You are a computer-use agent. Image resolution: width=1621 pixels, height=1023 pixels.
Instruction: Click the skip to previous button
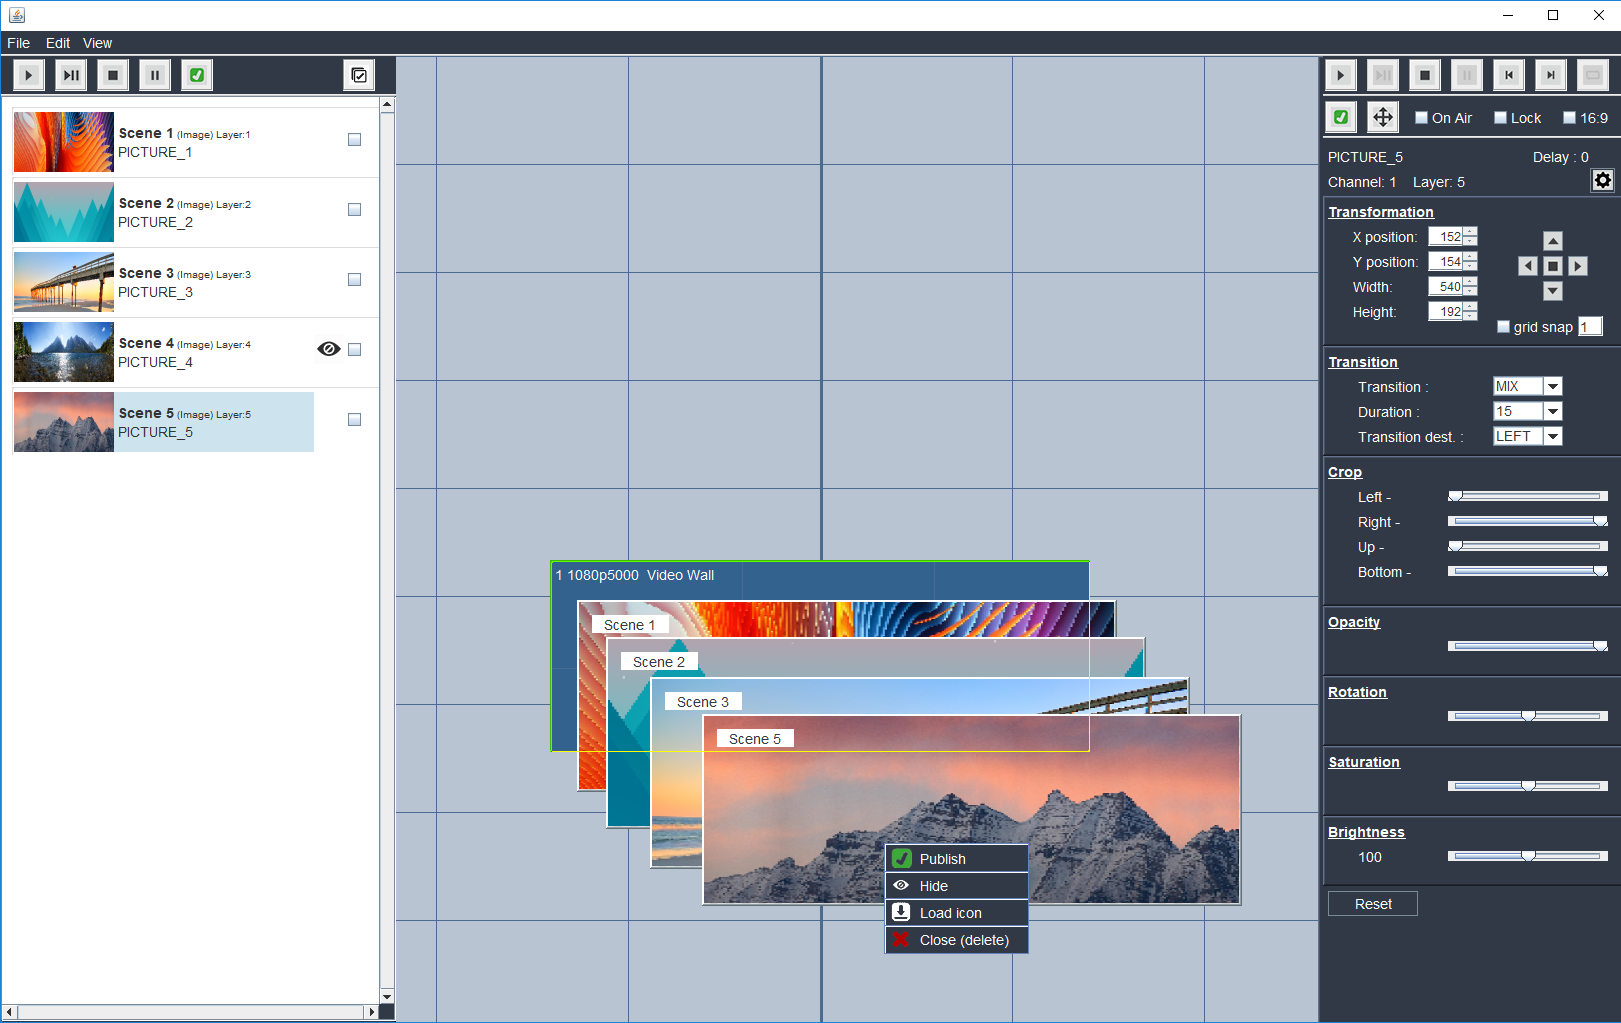(1509, 75)
